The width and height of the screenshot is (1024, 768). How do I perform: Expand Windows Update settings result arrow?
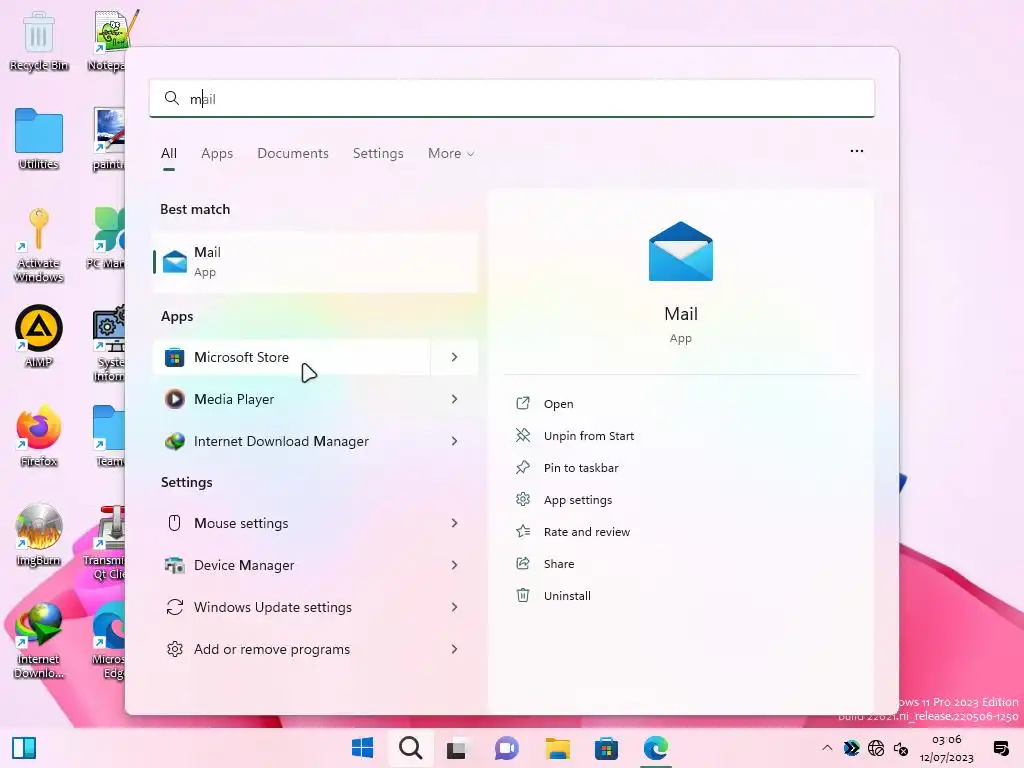click(x=455, y=607)
